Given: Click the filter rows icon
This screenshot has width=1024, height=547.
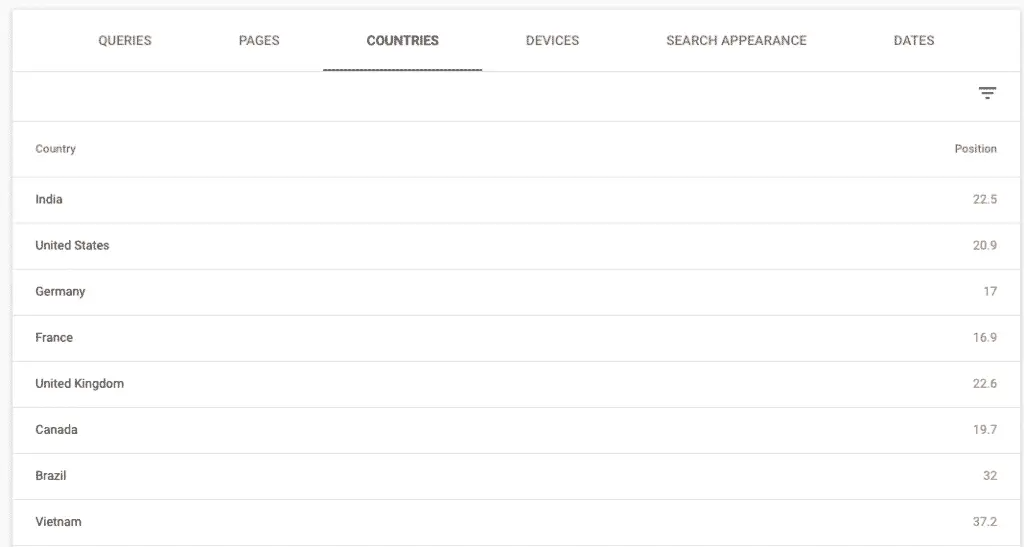Looking at the screenshot, I should (x=987, y=94).
